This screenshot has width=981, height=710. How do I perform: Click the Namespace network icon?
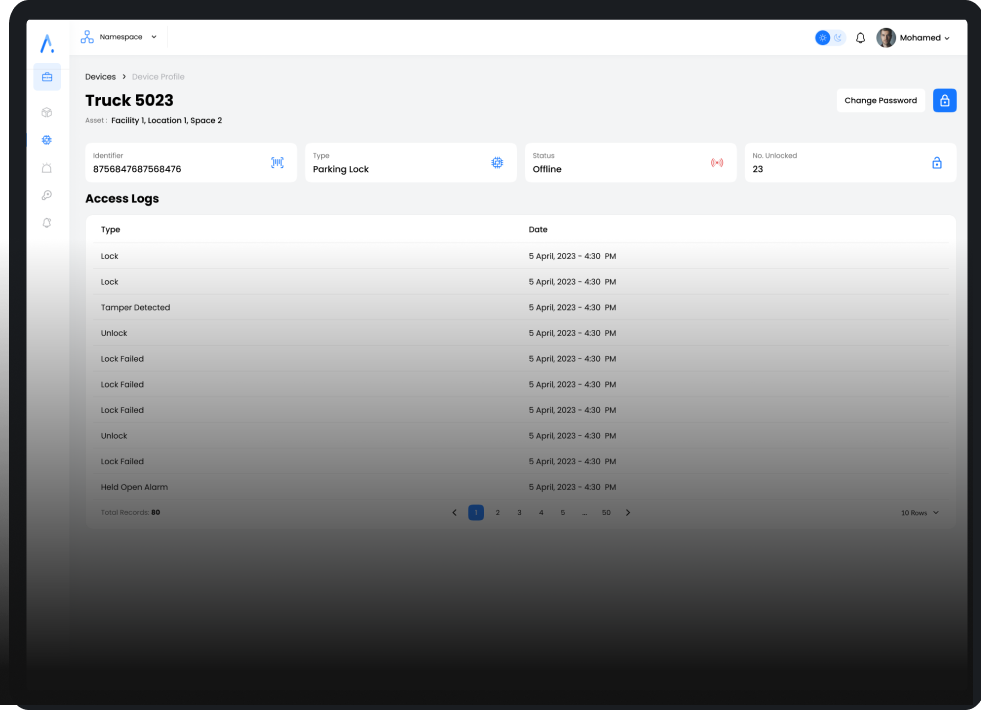click(87, 37)
